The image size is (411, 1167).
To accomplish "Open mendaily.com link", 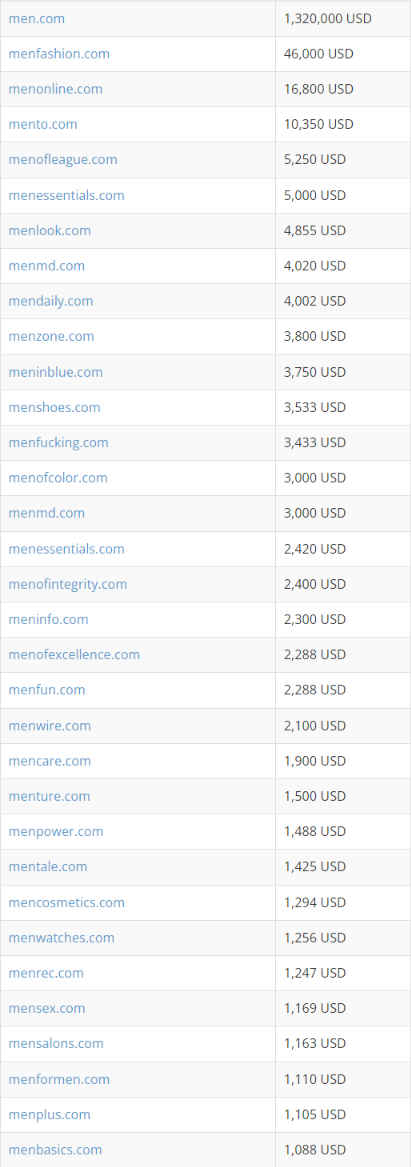I will point(51,301).
